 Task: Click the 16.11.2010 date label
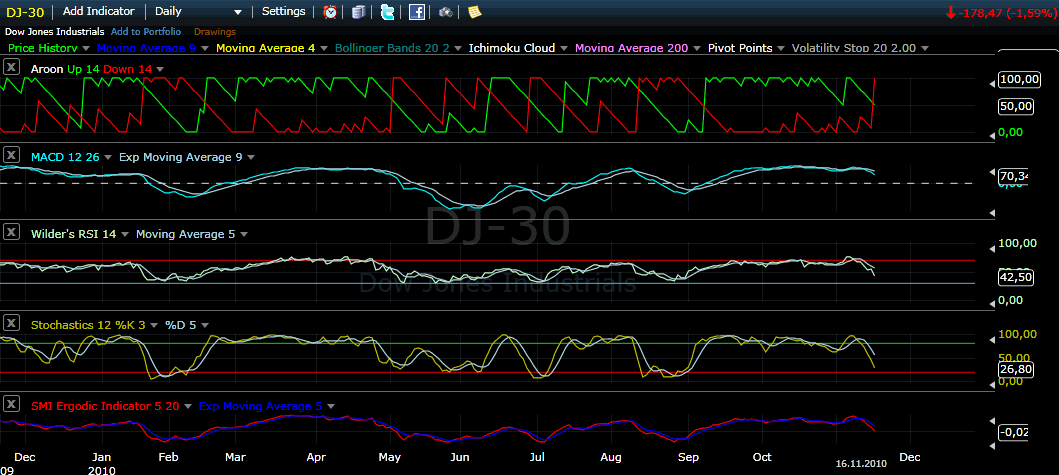point(860,463)
